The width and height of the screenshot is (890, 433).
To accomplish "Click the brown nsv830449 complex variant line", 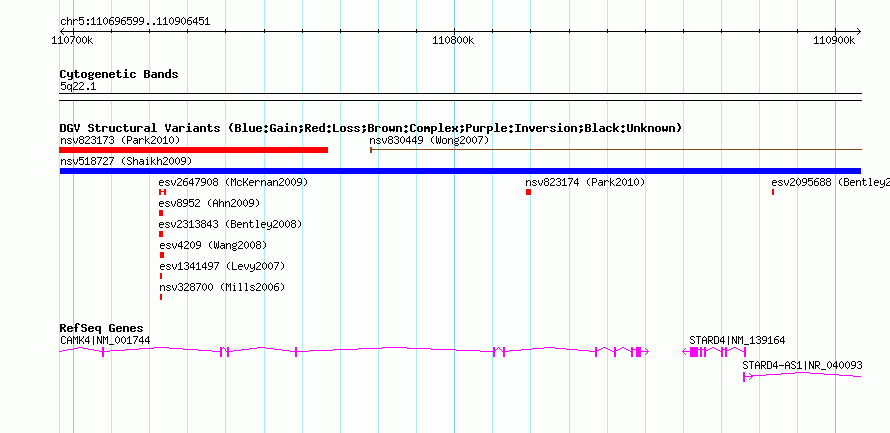I will [x=616, y=150].
